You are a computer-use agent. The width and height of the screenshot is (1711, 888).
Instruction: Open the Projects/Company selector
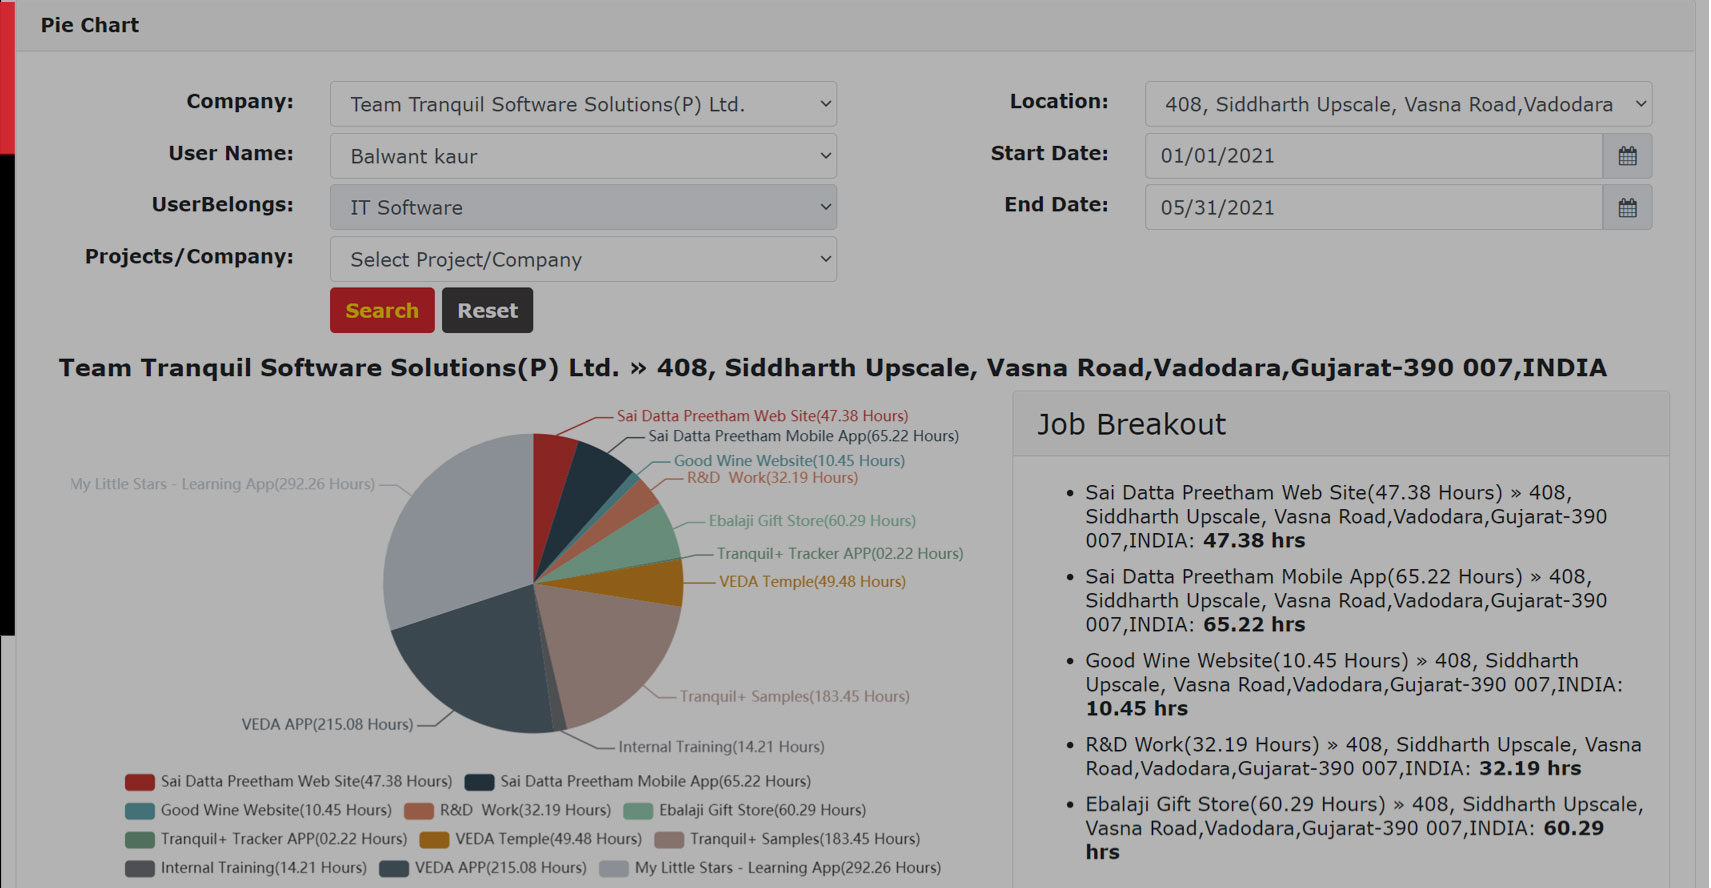tap(583, 260)
